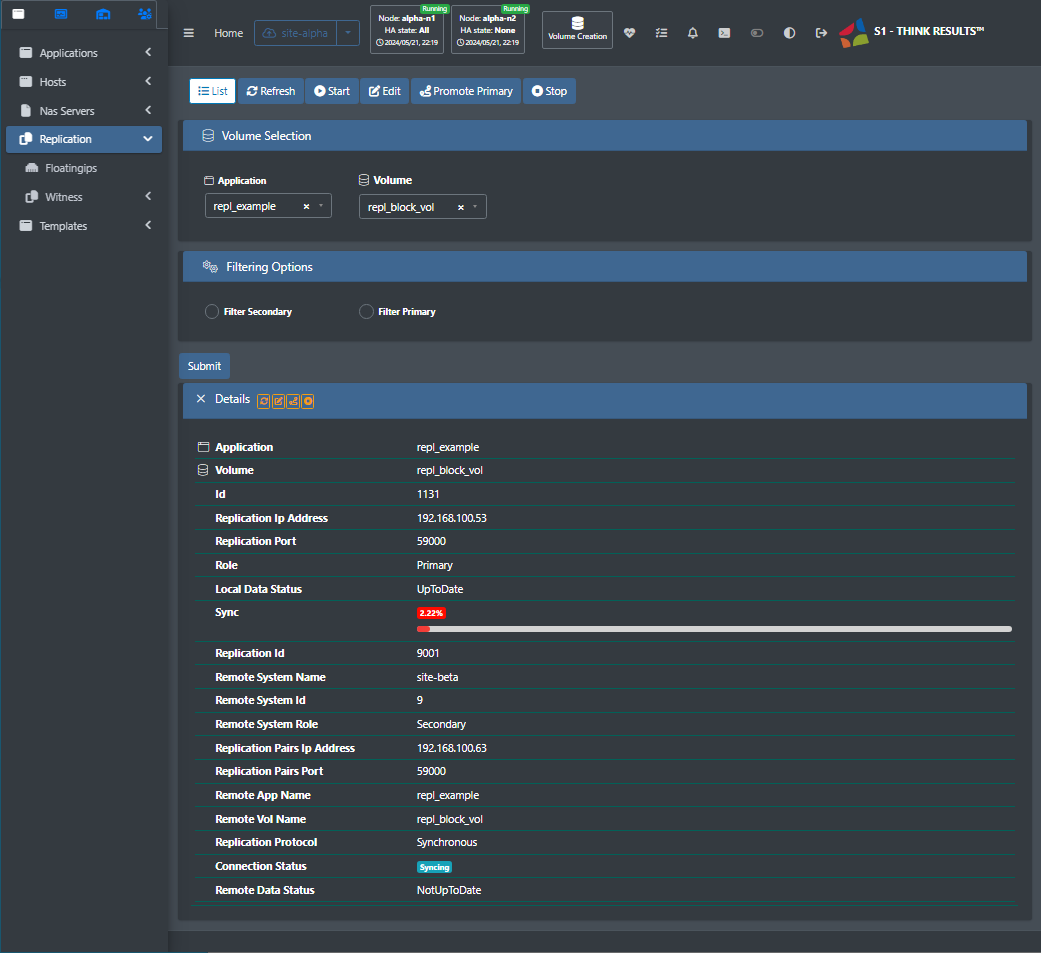
Task: Open the heartbeat health icon
Action: pos(629,33)
